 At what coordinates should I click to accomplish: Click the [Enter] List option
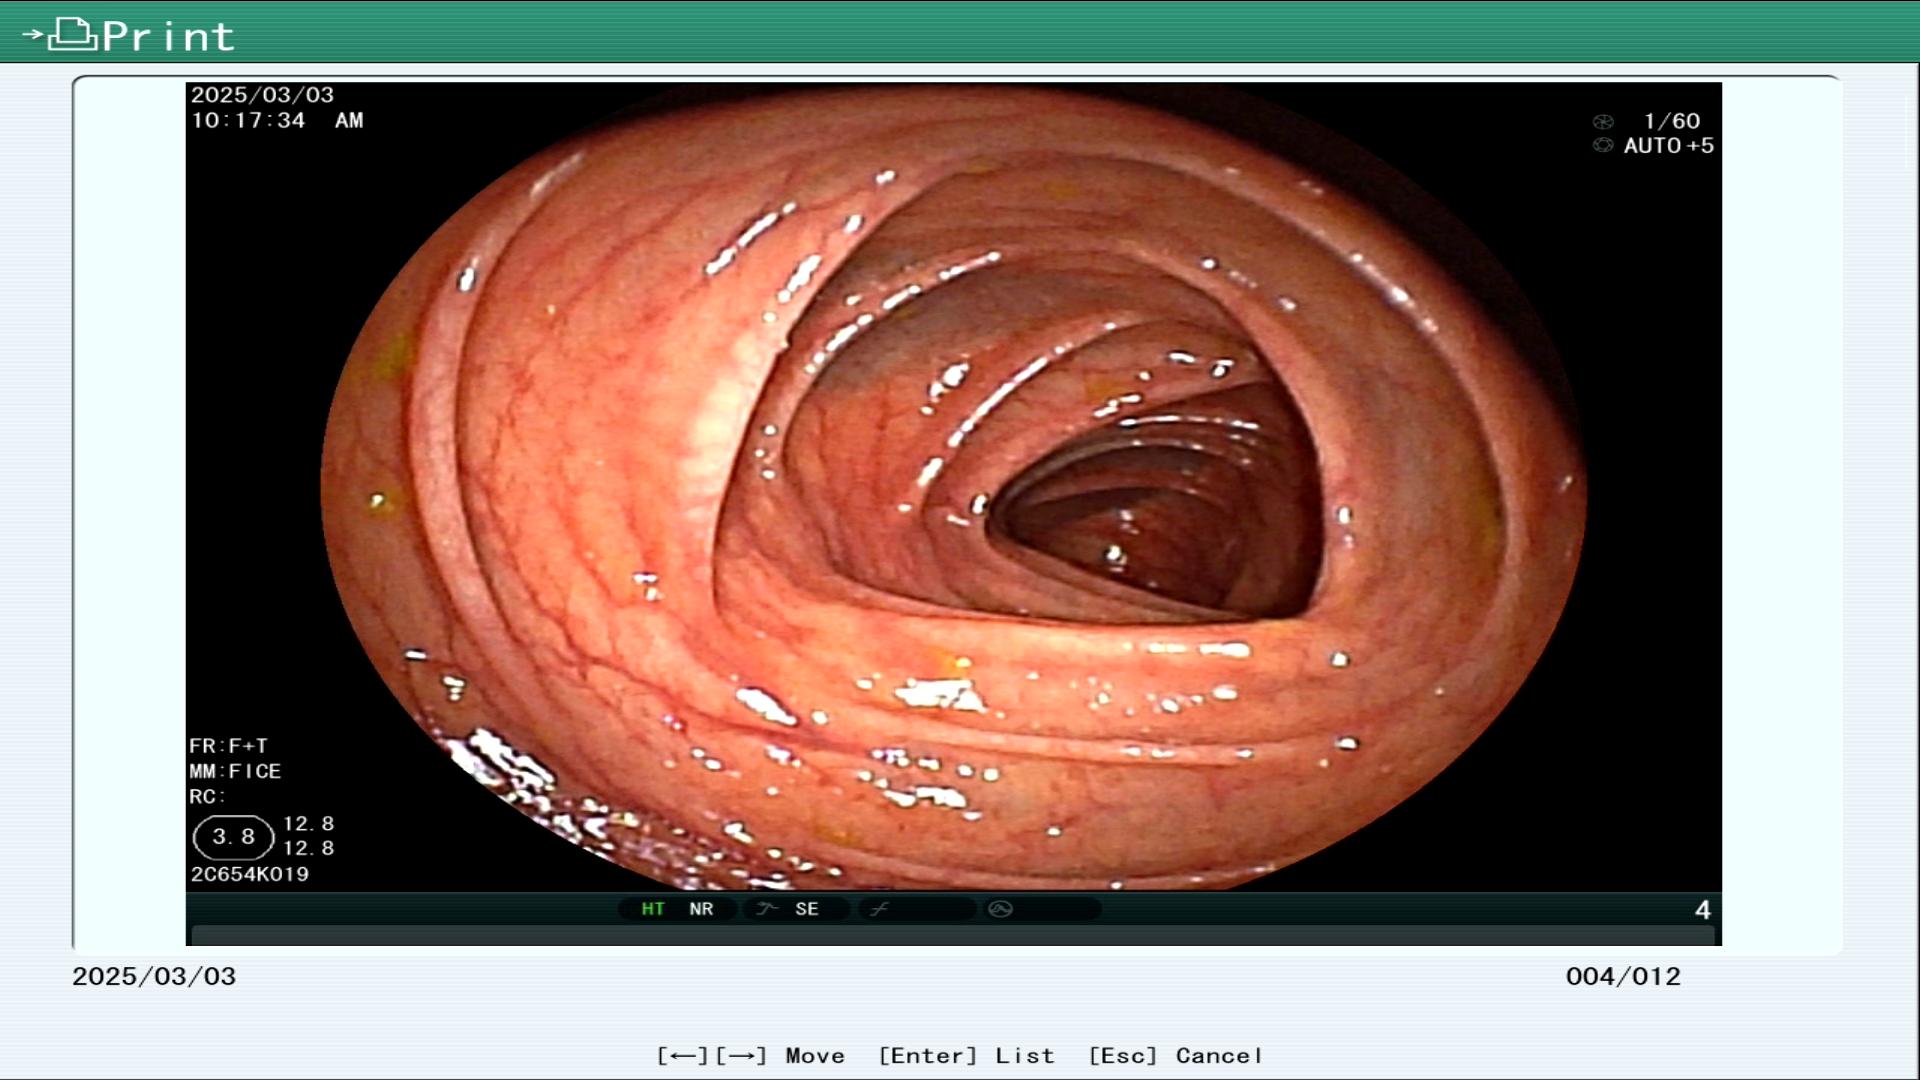pos(966,1056)
